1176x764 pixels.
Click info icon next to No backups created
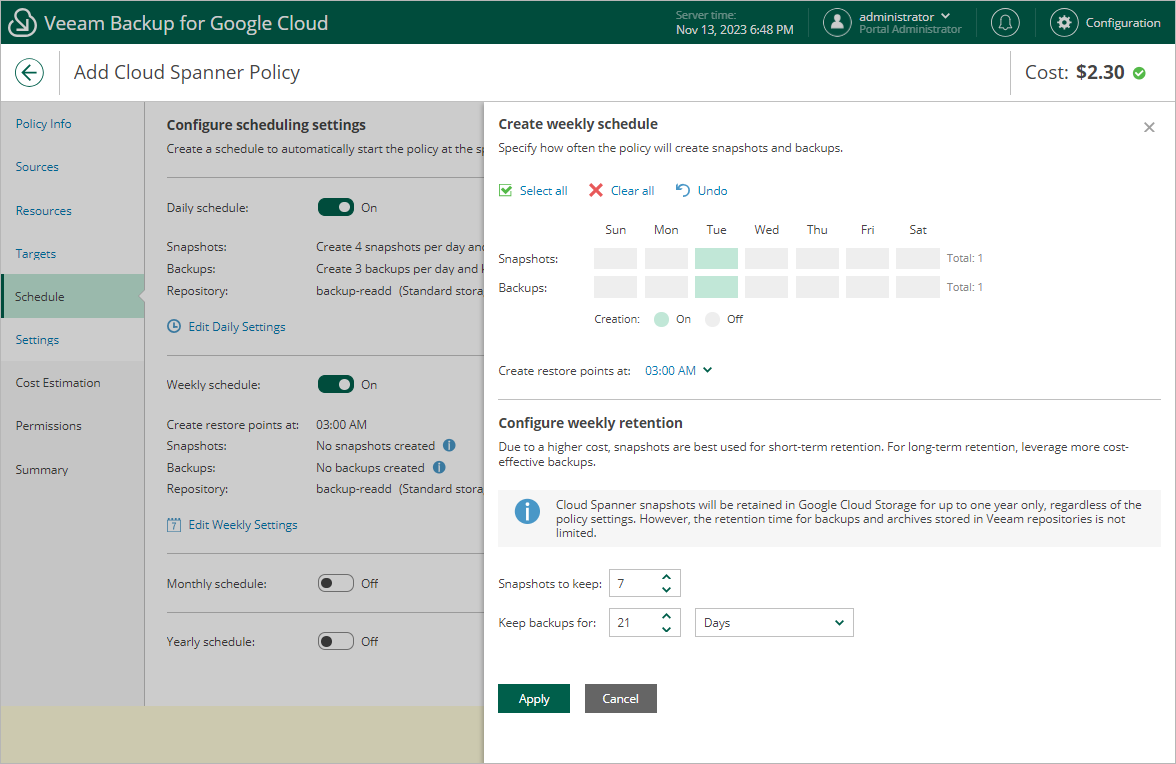click(x=439, y=468)
